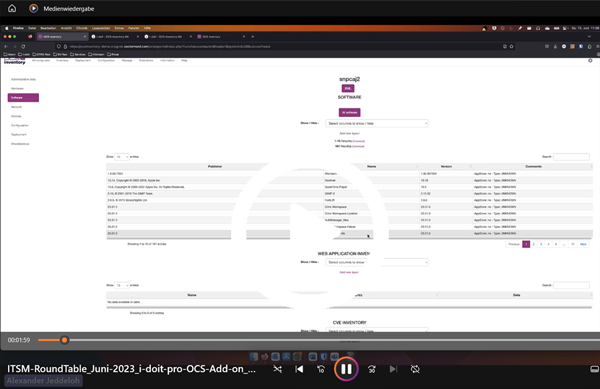Click the purple XML button
The height and width of the screenshot is (389, 600).
coord(348,88)
